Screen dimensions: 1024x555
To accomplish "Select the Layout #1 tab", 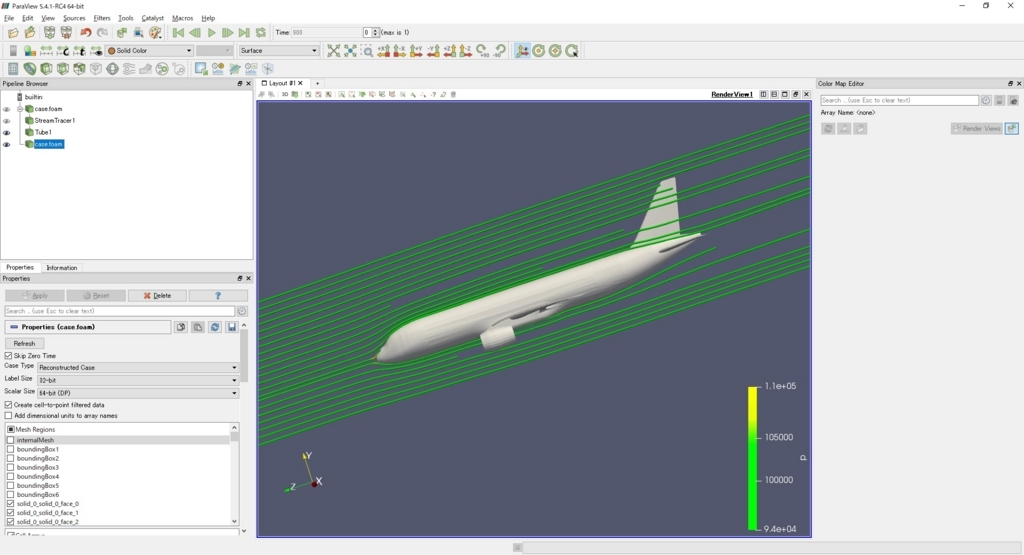I will (x=282, y=84).
